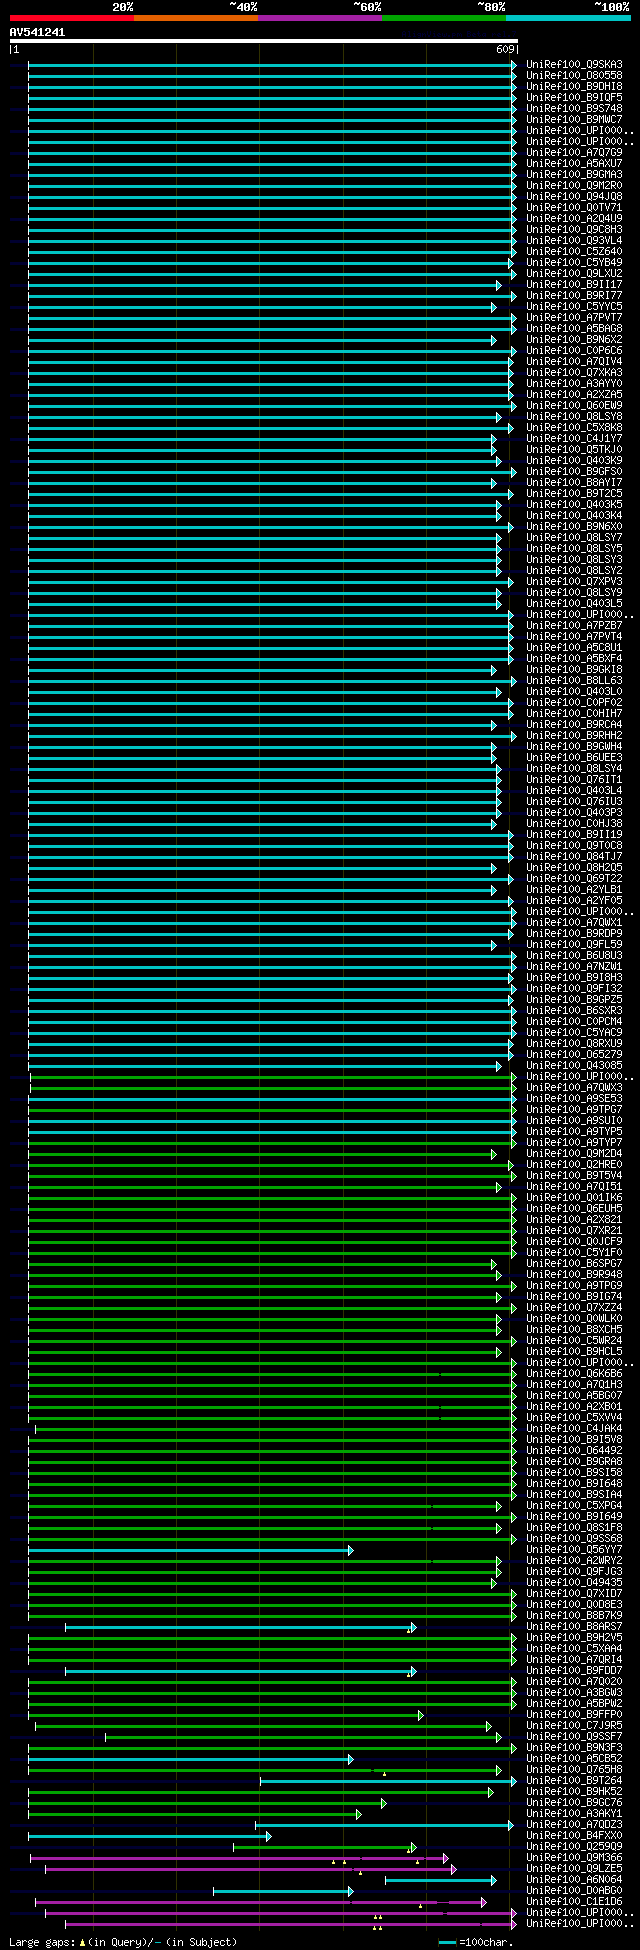640x1950 pixels.
Task: Click the UniRef100_Q60EW9 label
Action: 574,405
